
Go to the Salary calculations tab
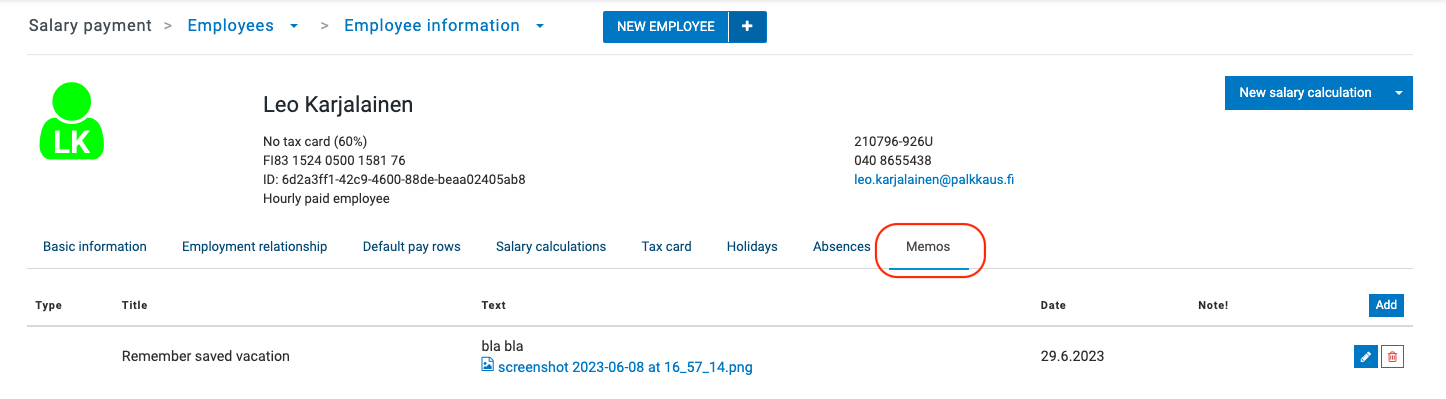click(551, 247)
